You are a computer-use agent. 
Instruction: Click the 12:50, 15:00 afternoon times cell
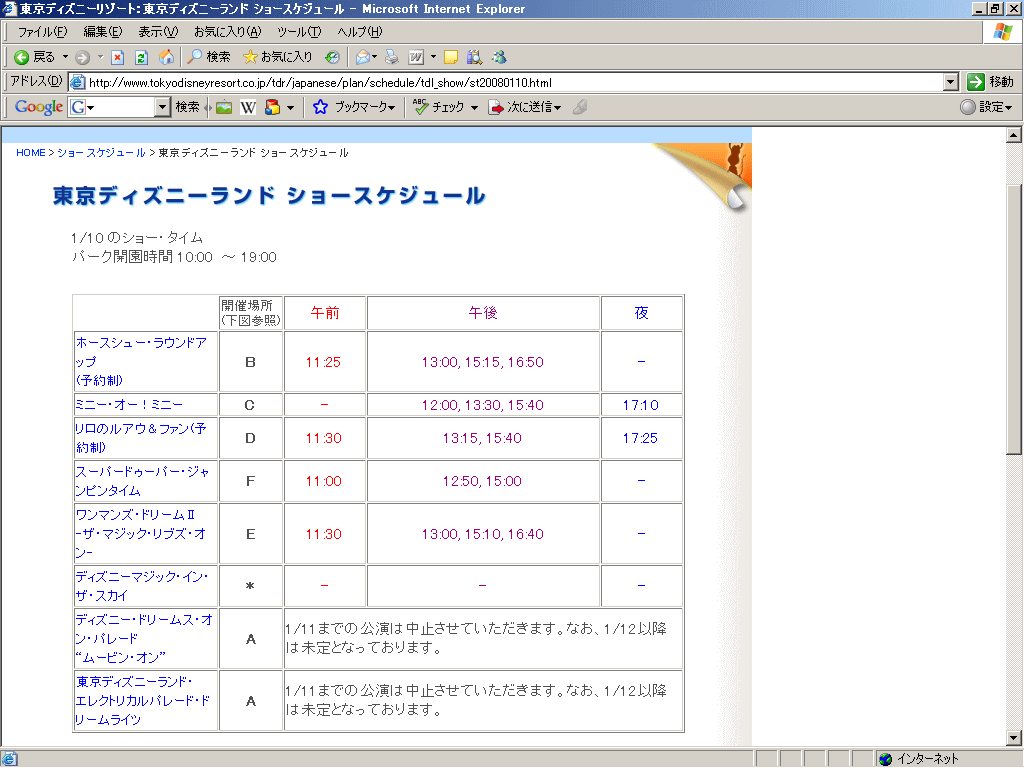click(482, 481)
